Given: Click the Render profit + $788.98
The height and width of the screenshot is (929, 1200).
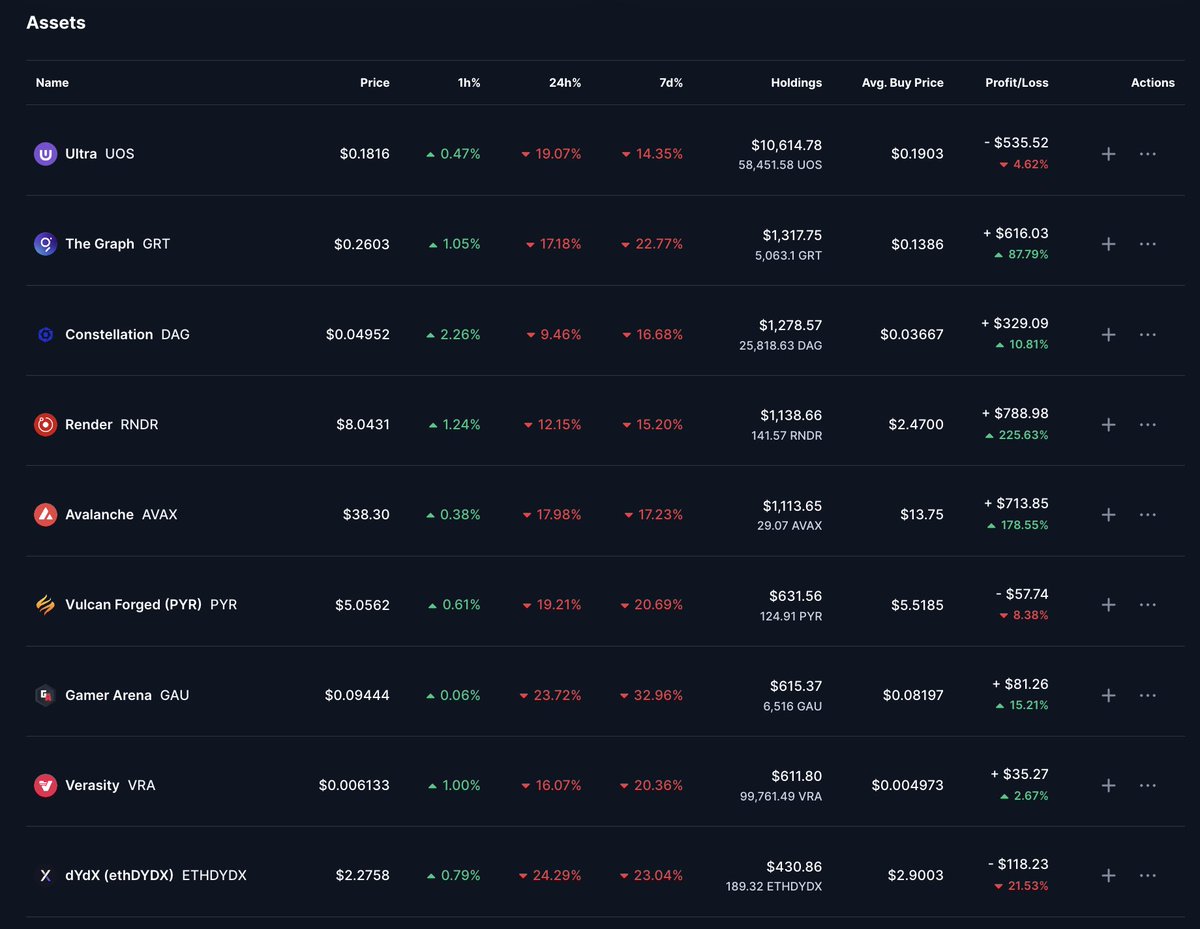Looking at the screenshot, I should point(1016,413).
